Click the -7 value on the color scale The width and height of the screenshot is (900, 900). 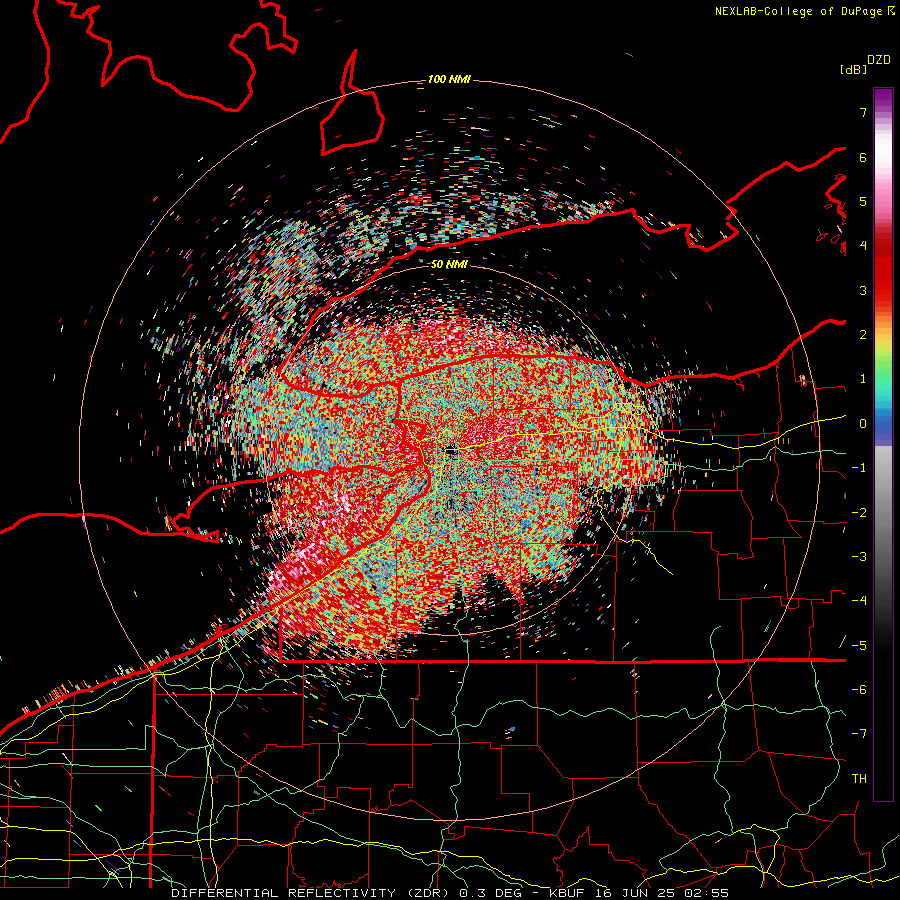(859, 734)
